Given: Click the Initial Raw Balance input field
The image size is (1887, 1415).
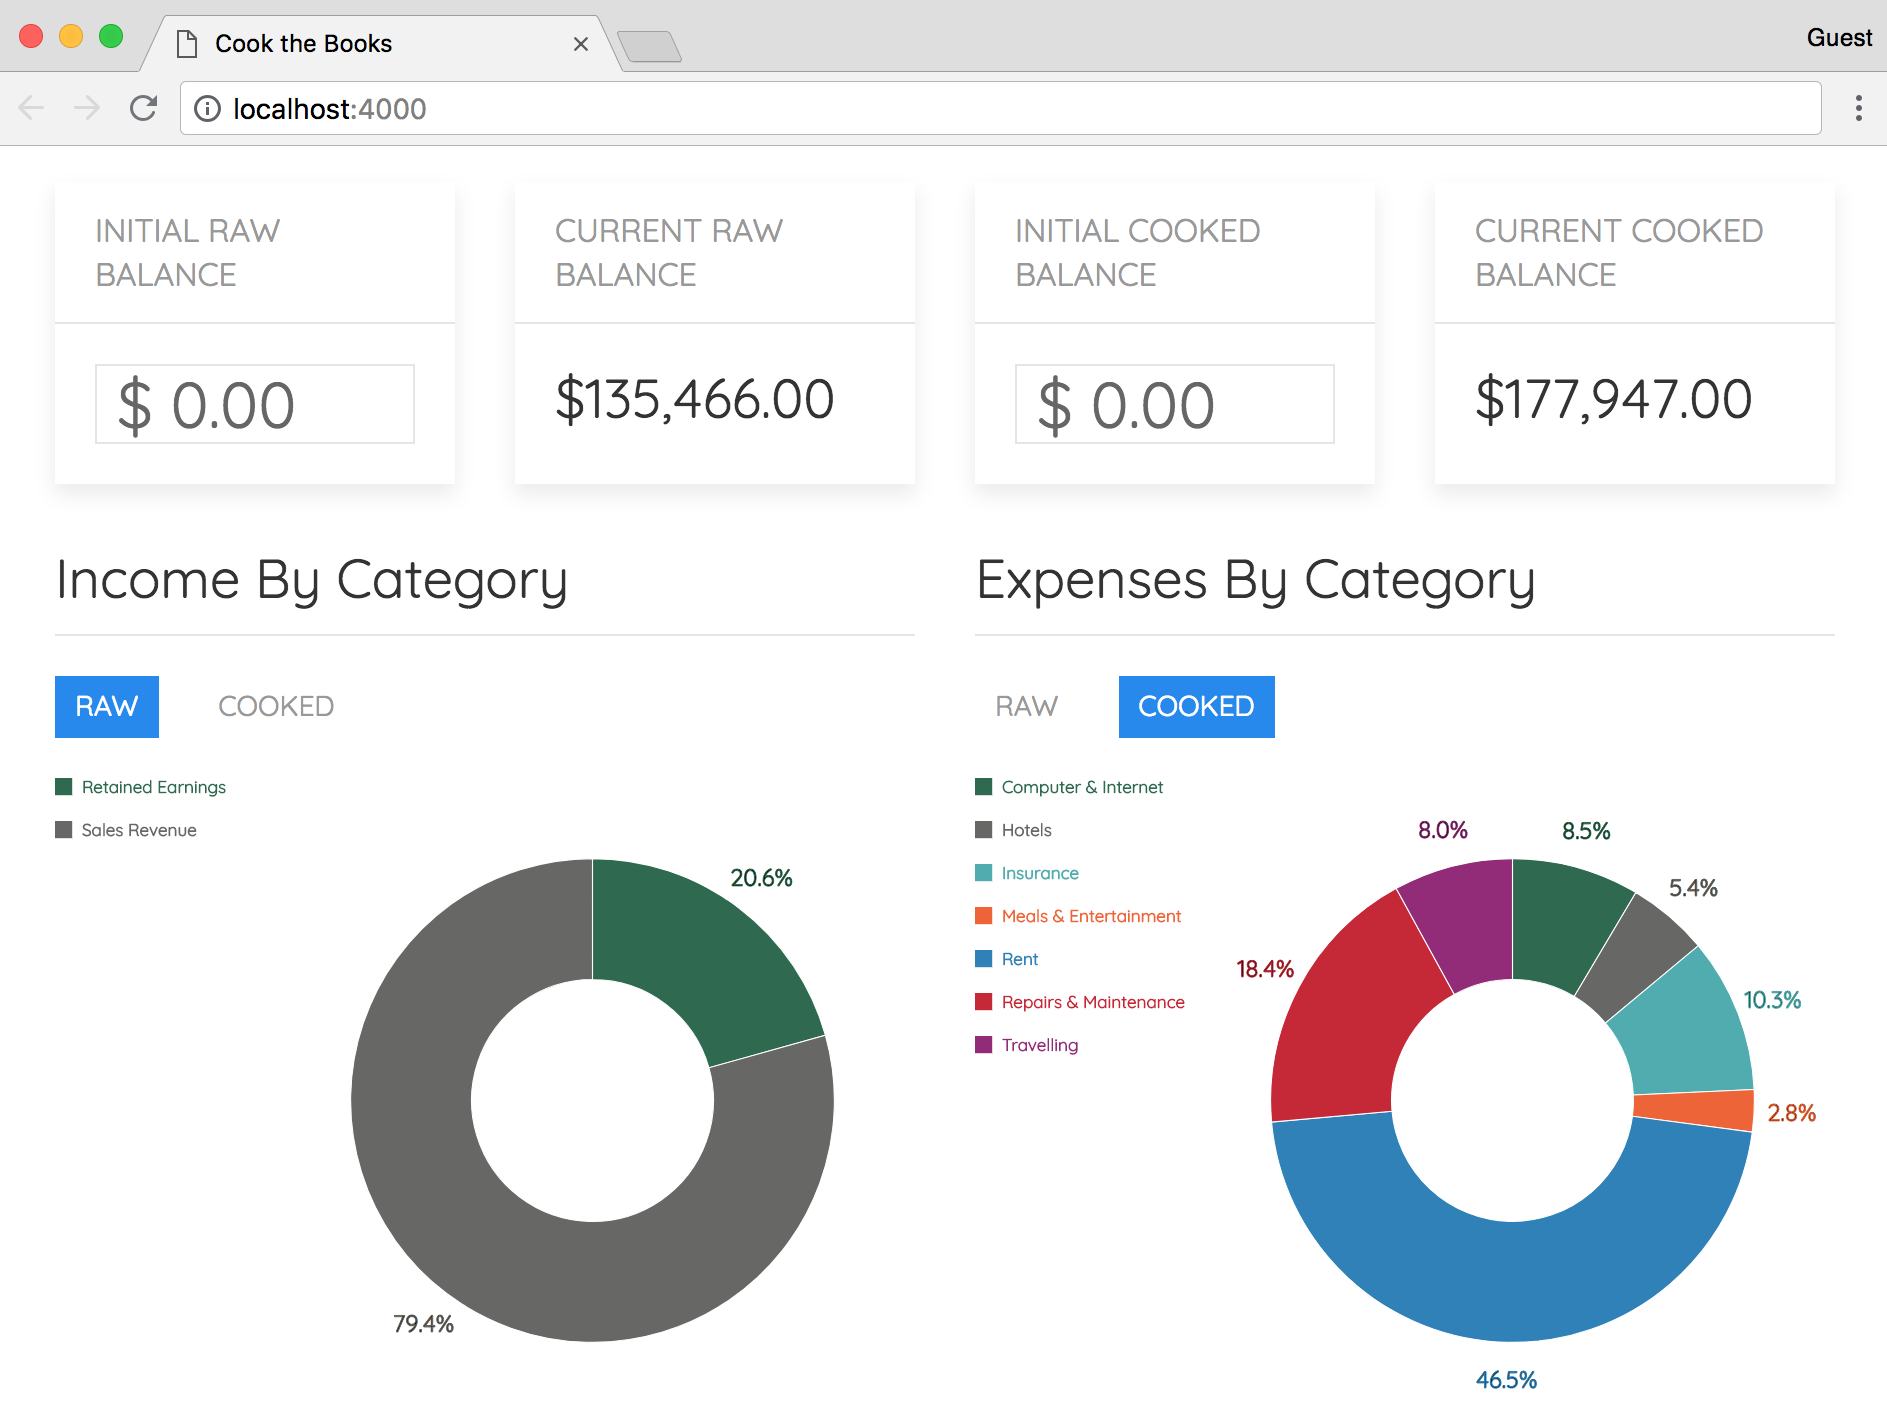Looking at the screenshot, I should coord(255,404).
